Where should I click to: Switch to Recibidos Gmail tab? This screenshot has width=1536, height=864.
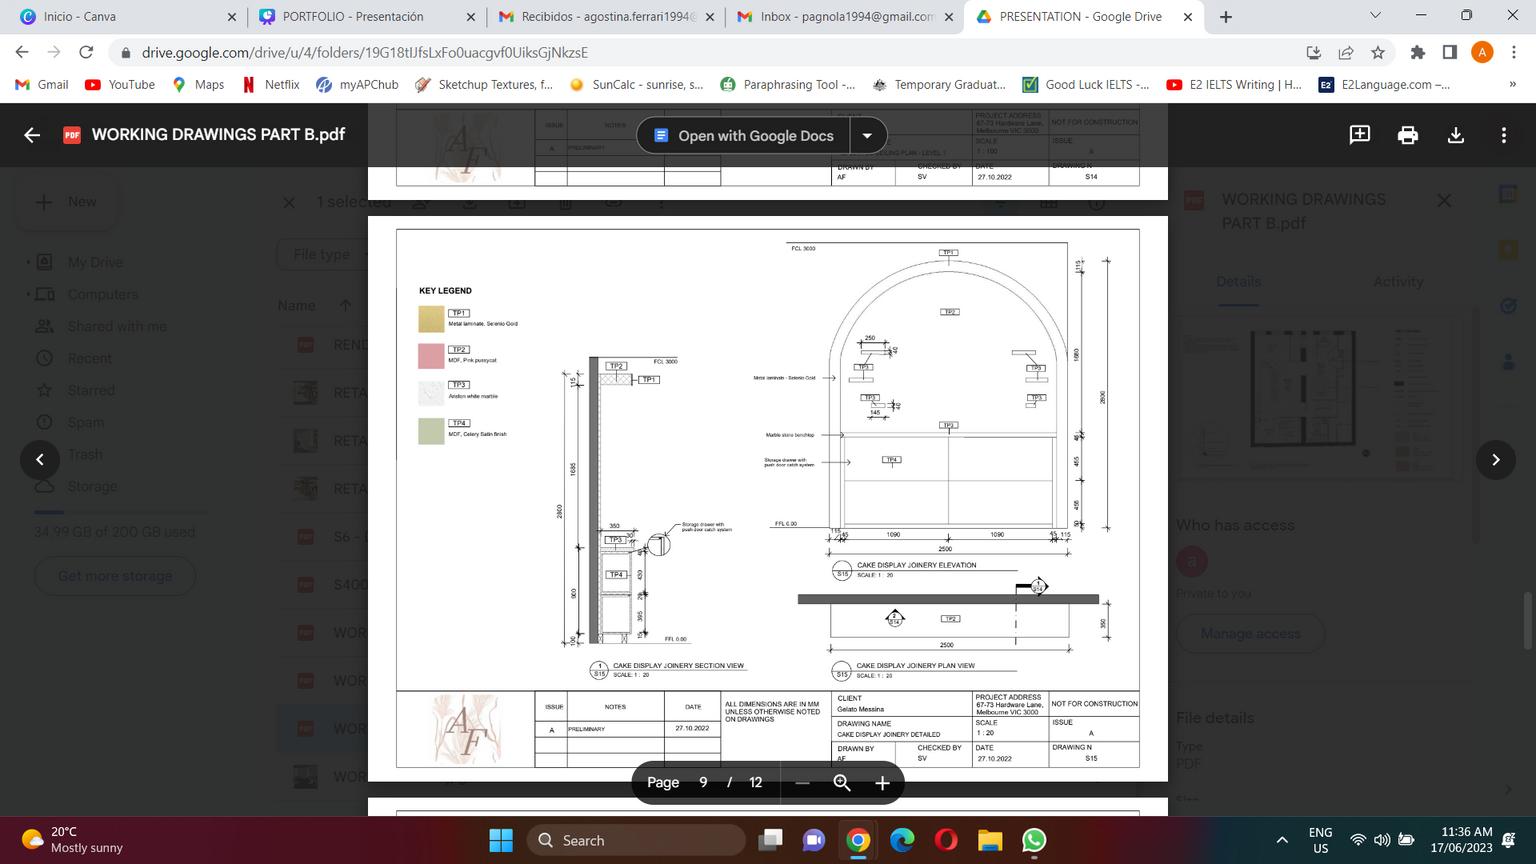pyautogui.click(x=605, y=17)
